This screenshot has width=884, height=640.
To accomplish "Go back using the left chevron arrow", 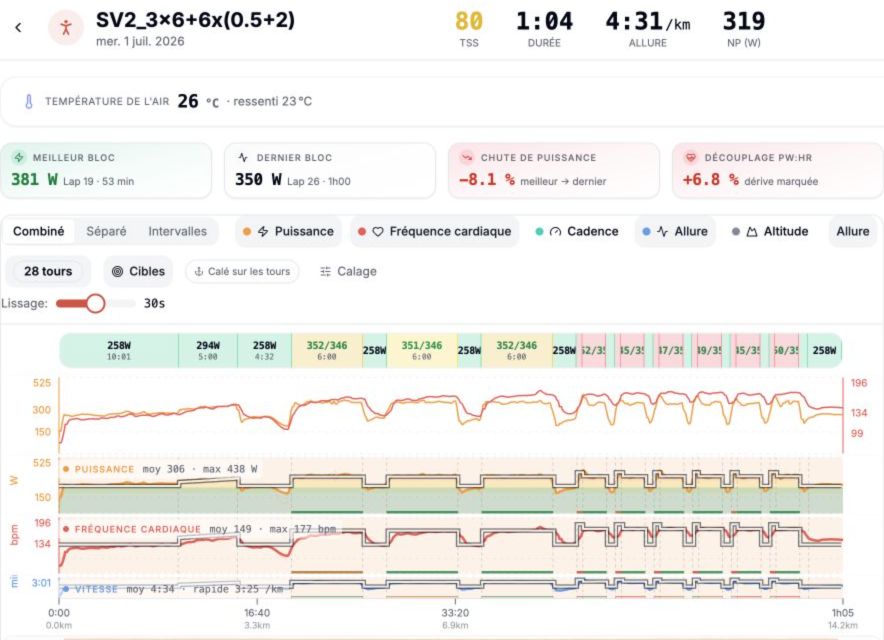I will 18,27.
